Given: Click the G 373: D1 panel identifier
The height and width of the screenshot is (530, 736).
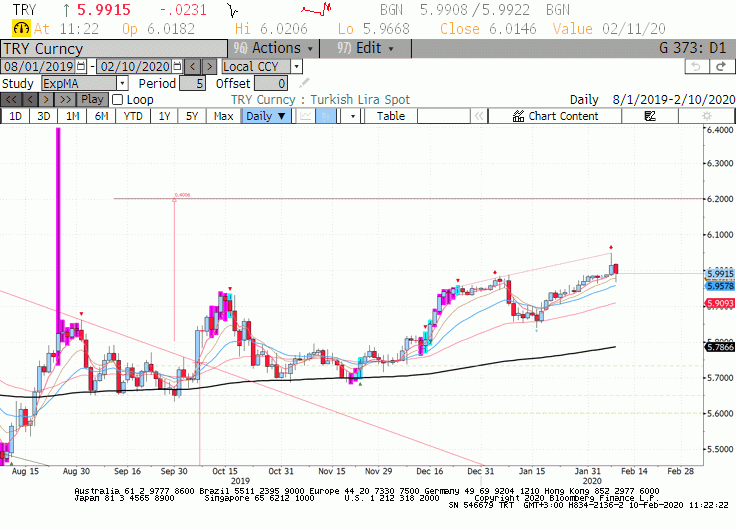Looking at the screenshot, I should click(692, 48).
